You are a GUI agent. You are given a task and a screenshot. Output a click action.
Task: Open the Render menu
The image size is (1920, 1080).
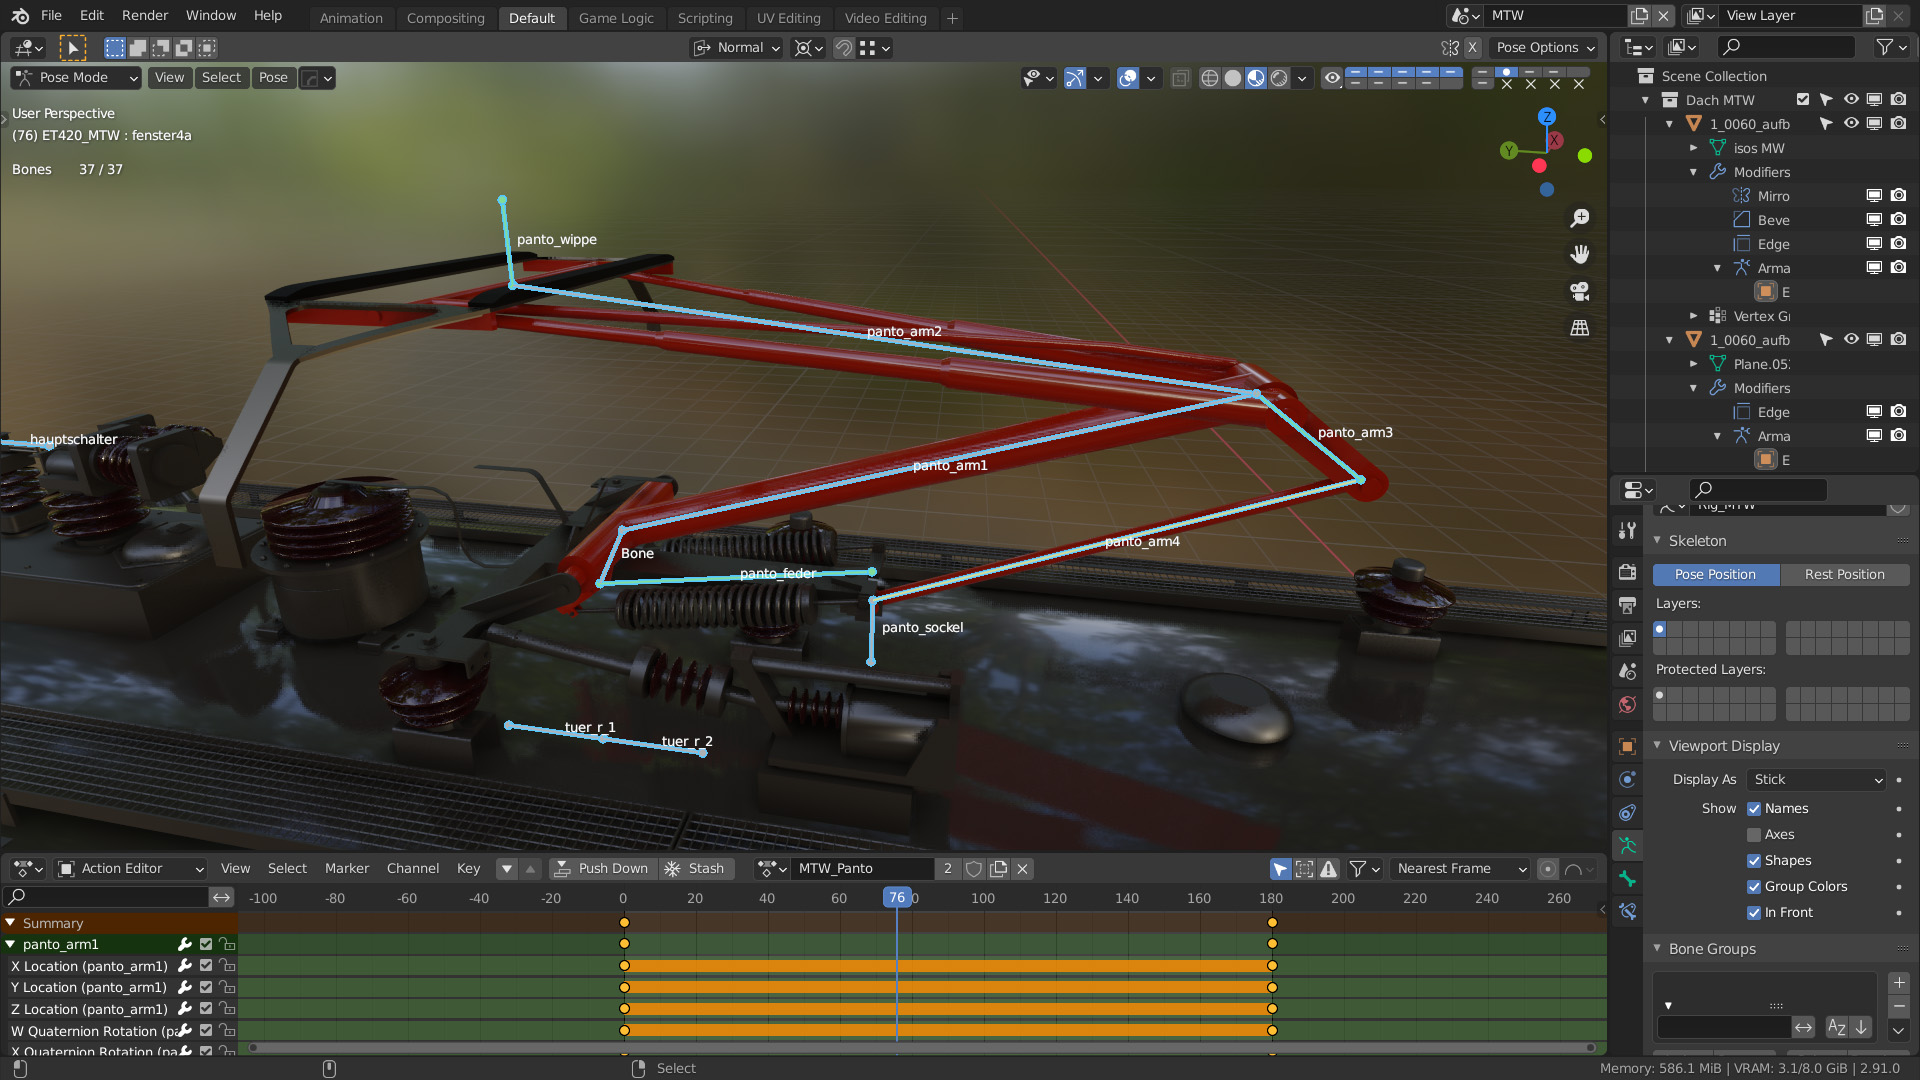point(145,15)
